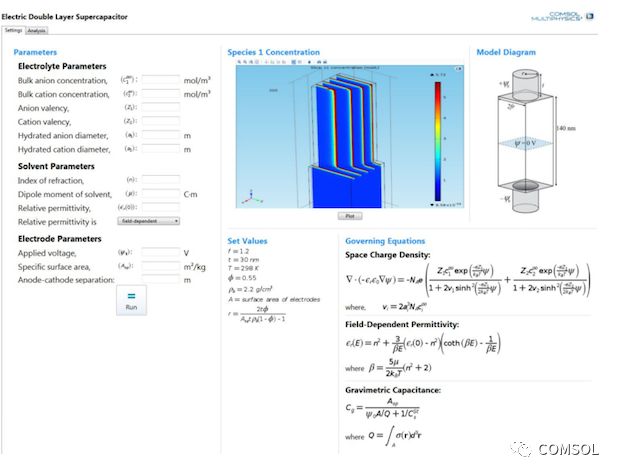Click the Specific surface area input field
The width and height of the screenshot is (618, 474).
pyautogui.click(x=161, y=267)
